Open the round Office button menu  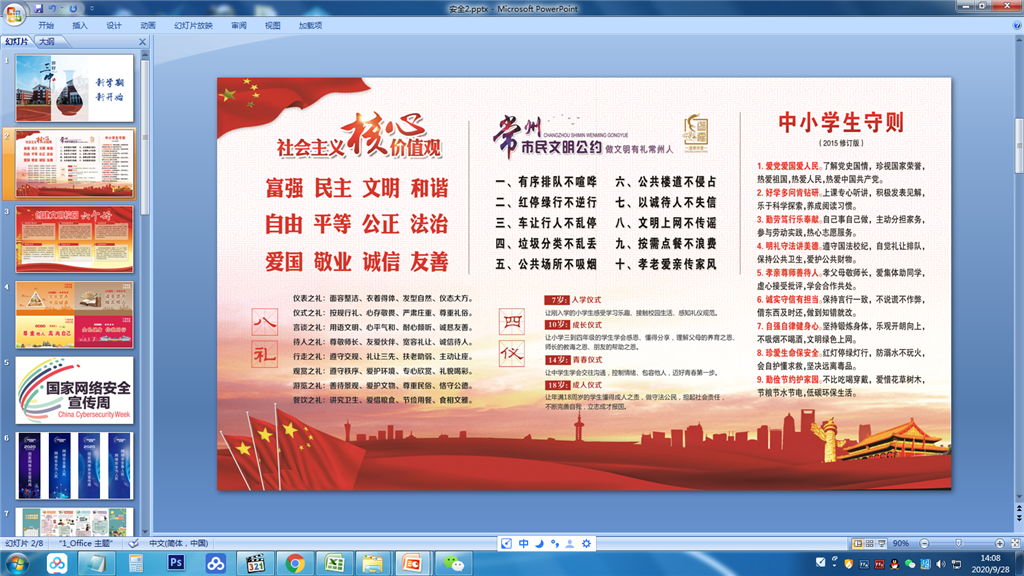point(14,13)
